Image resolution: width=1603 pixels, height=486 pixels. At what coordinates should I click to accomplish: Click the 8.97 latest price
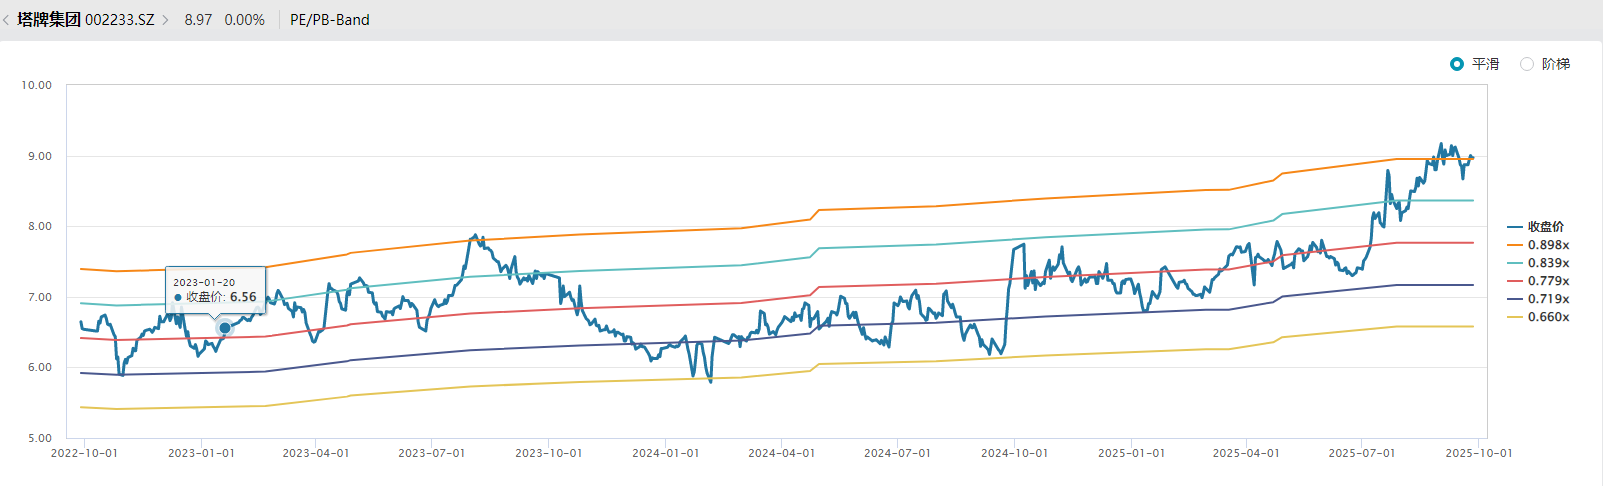tap(198, 20)
